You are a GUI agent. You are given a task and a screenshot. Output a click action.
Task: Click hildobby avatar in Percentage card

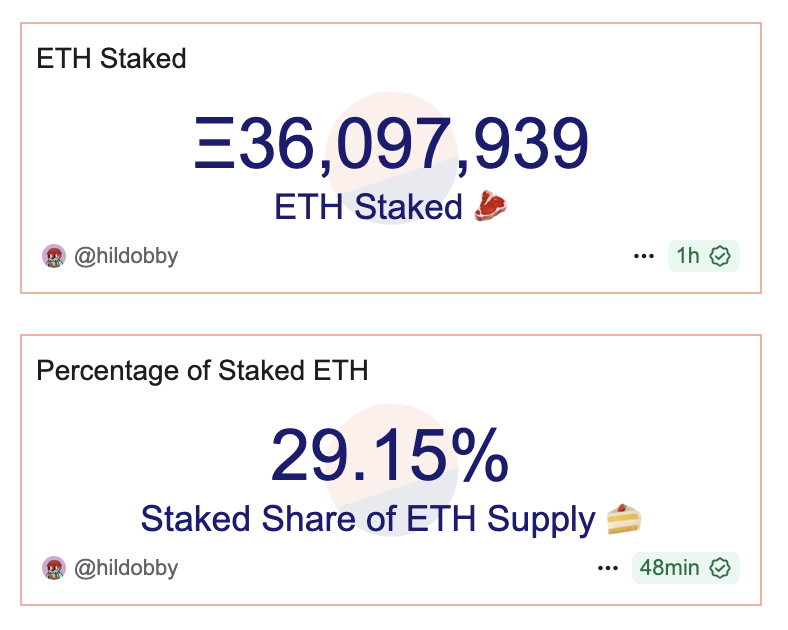[x=54, y=568]
